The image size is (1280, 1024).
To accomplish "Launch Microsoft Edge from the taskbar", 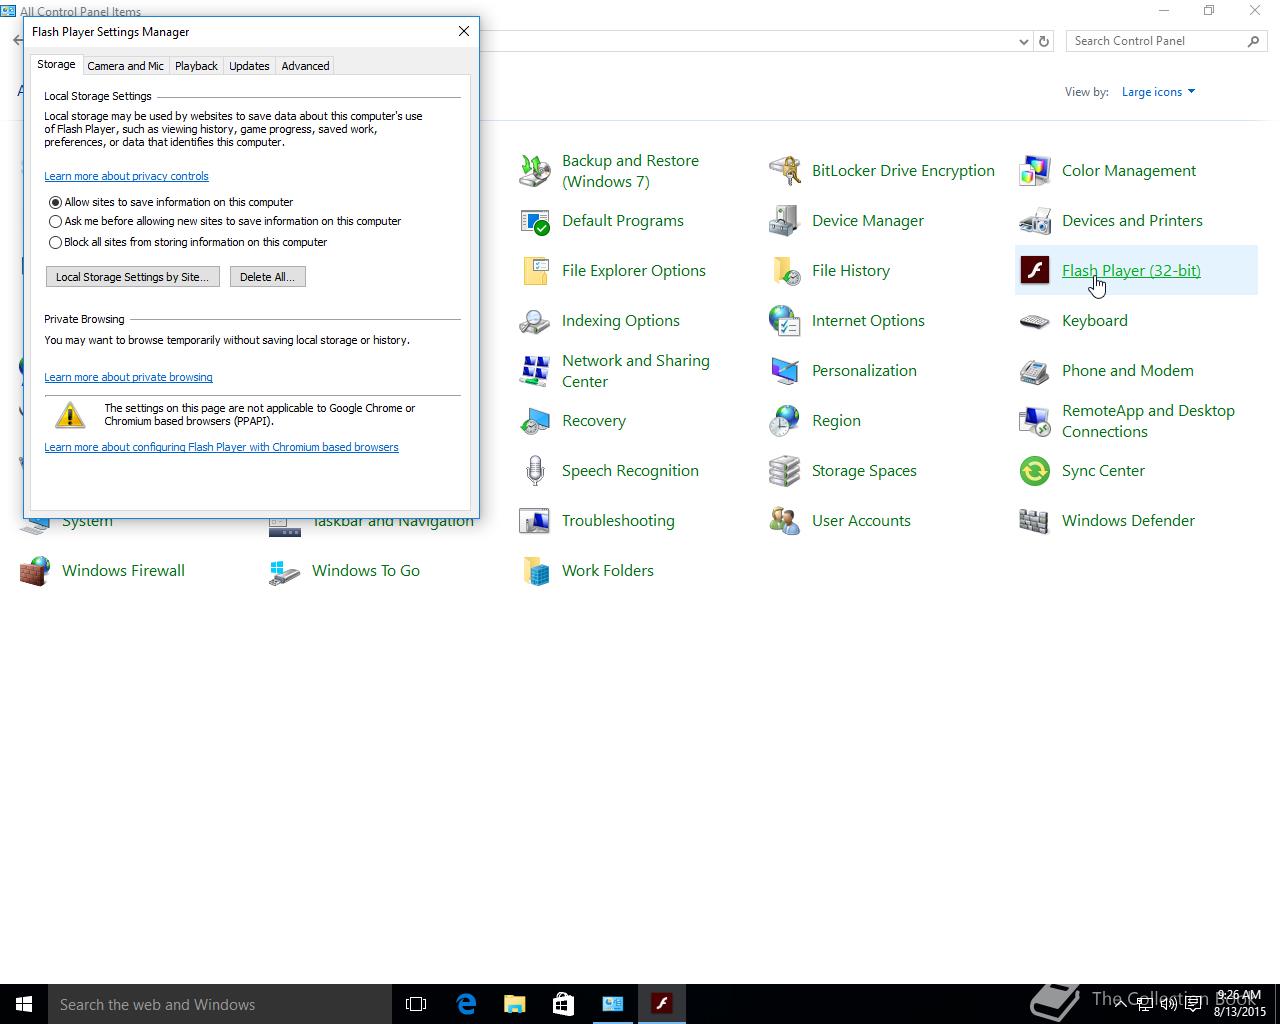I will point(466,1004).
